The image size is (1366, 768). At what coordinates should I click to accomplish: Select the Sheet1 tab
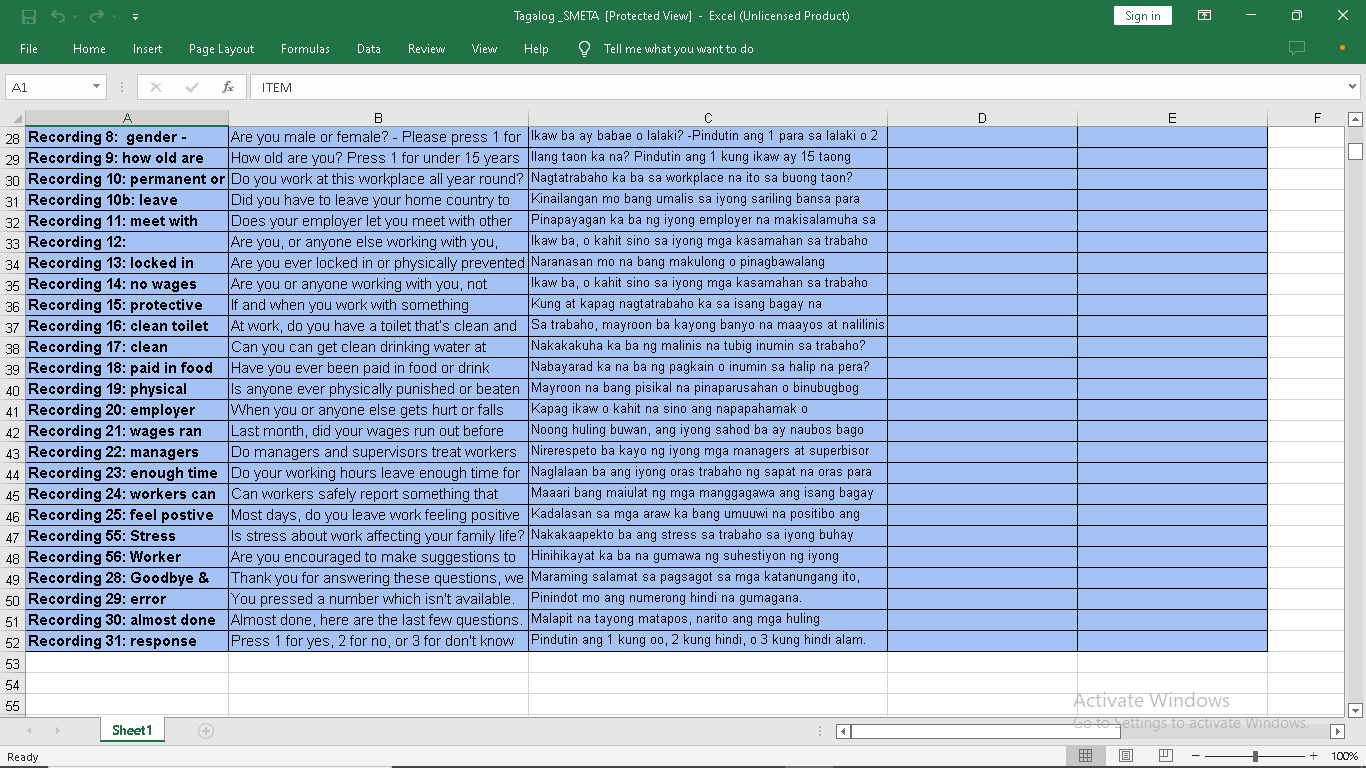tap(132, 731)
